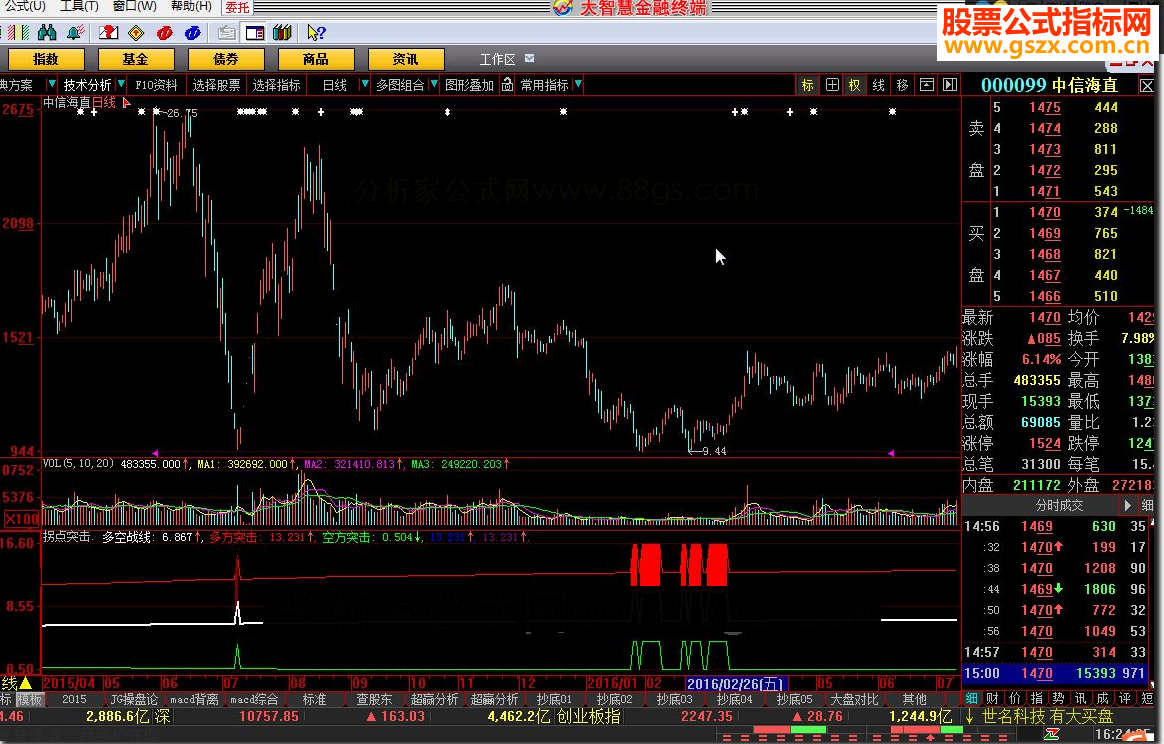Click the 指数 yellow button
This screenshot has height=744, width=1164.
(45, 59)
